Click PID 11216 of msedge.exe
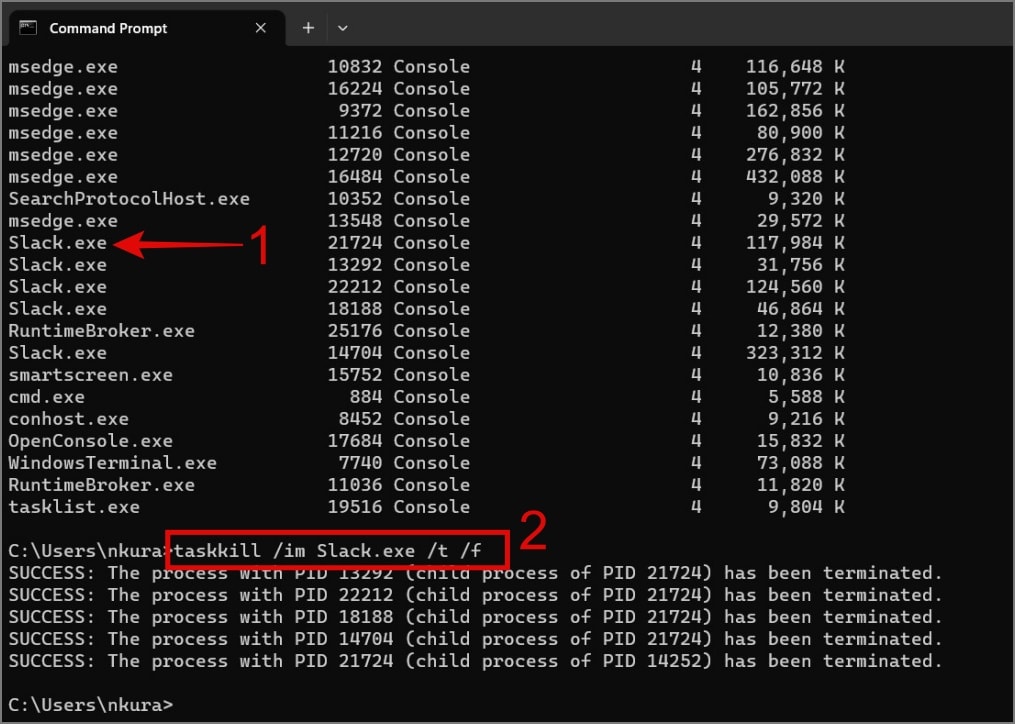The width and height of the screenshot is (1015, 724). 355,133
